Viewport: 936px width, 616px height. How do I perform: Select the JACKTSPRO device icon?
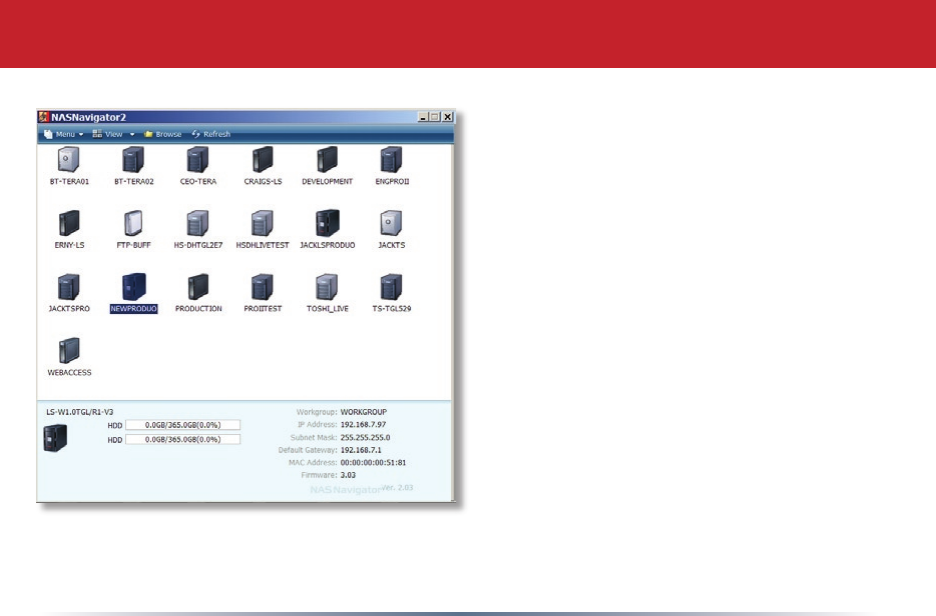coord(69,287)
